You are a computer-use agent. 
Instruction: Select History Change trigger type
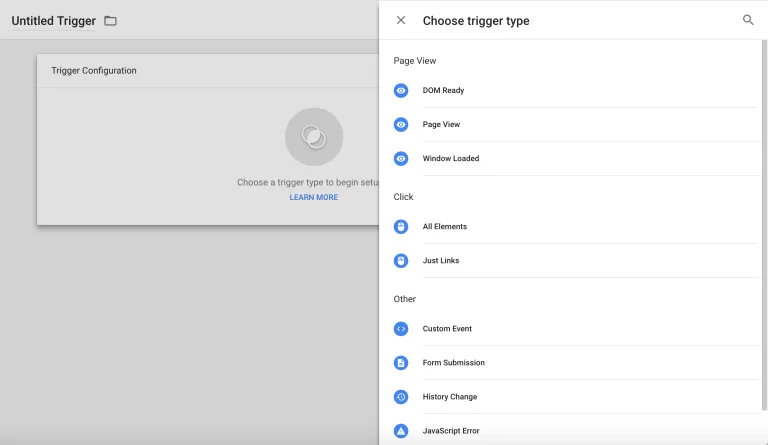[x=575, y=397]
